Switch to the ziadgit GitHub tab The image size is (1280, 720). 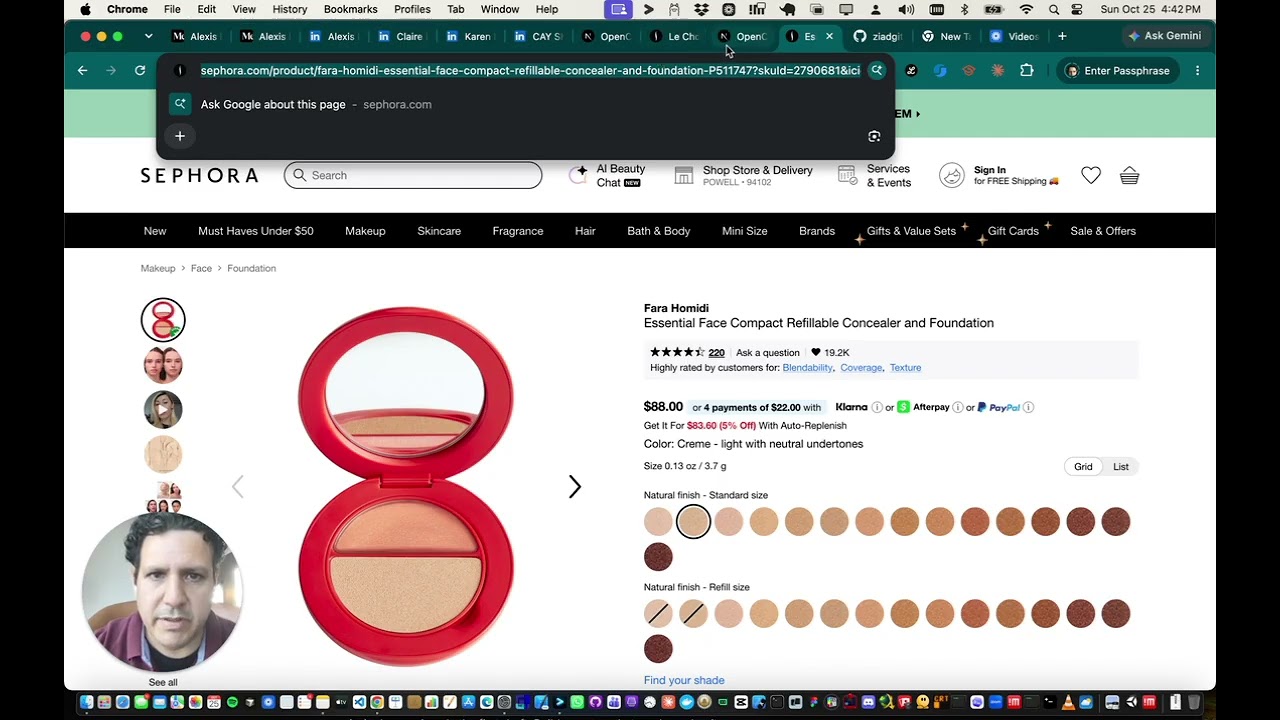(x=877, y=36)
